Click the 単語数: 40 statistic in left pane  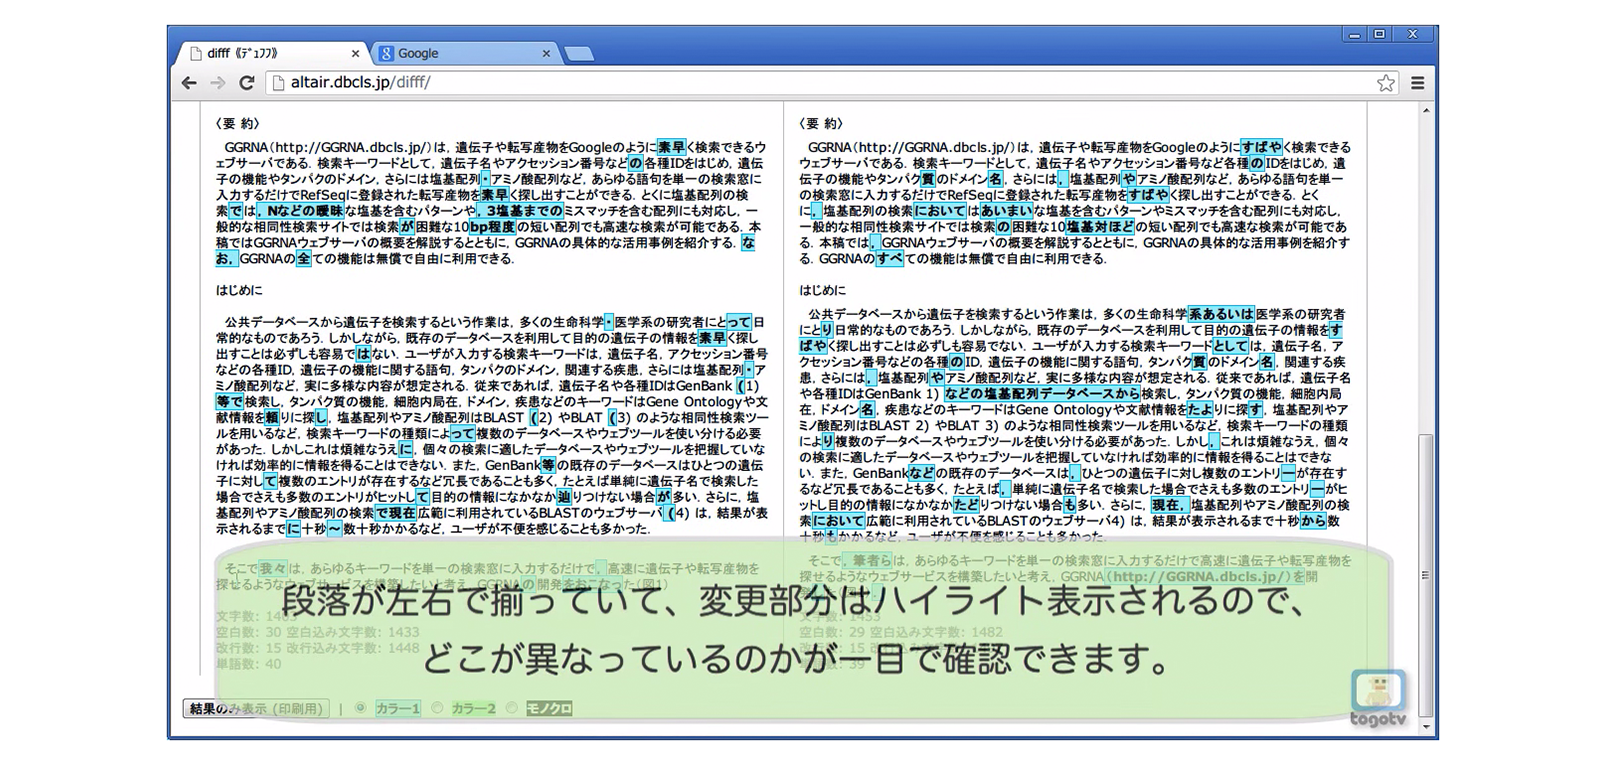pos(248,664)
